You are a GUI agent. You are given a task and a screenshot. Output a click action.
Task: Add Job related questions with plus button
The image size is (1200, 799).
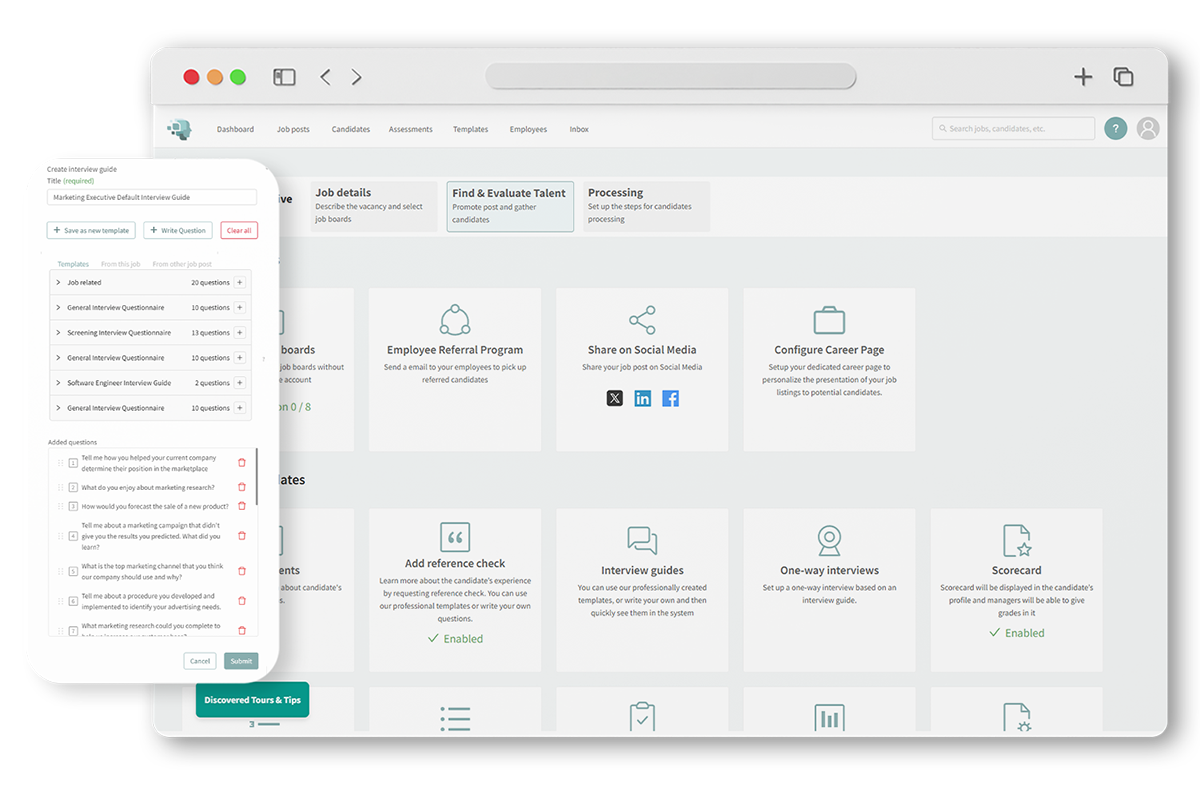pos(240,282)
